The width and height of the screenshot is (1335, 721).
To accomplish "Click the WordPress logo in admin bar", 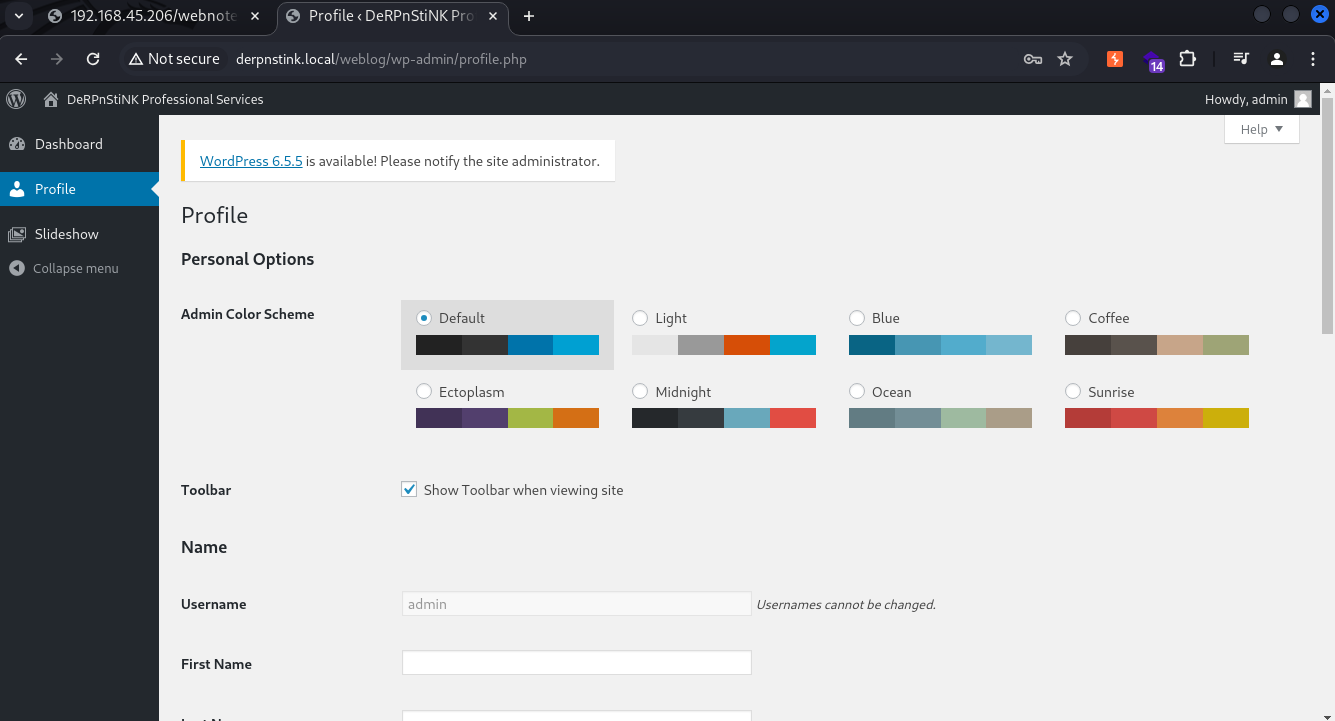I will 16,99.
